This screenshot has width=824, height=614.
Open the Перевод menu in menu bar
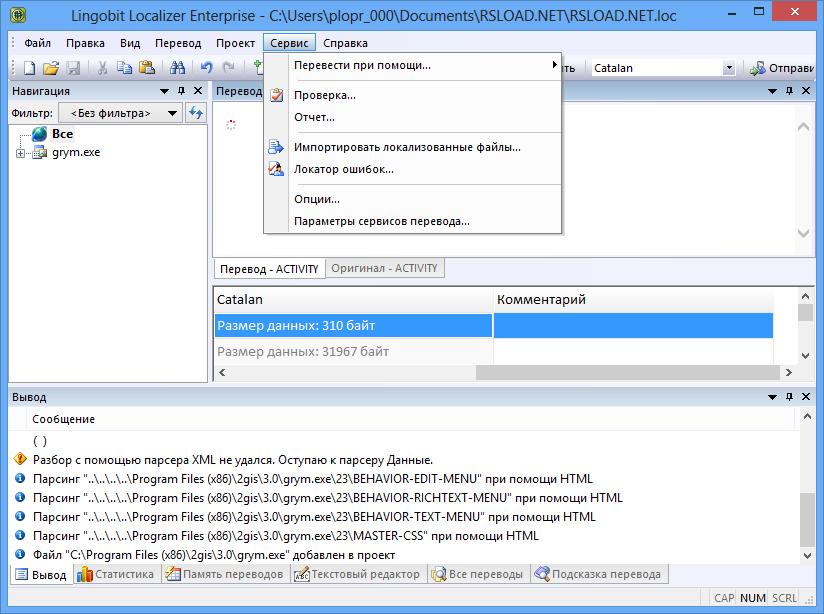coord(178,43)
